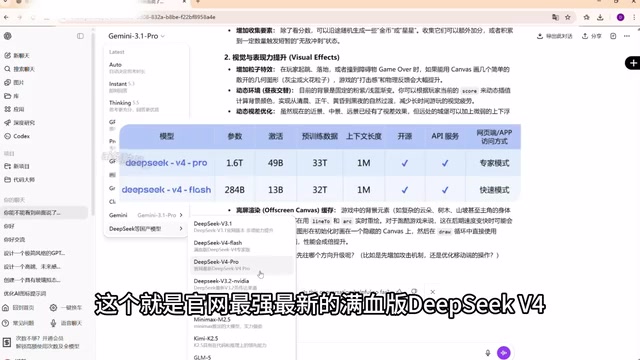The image size is (640, 360).
Task: Choose Kimi-K2.5 from the submenu
Action: tap(242, 342)
